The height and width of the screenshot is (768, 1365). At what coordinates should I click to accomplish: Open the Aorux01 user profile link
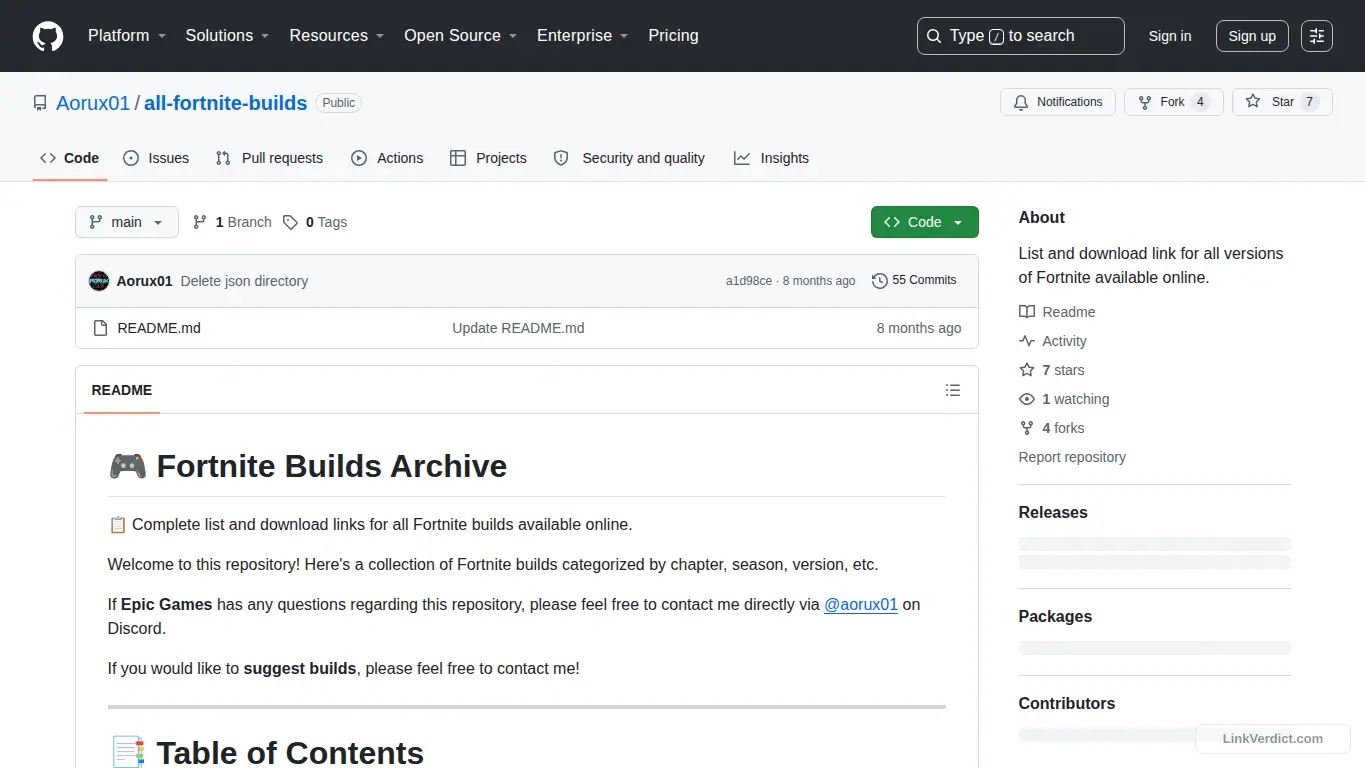tap(93, 103)
